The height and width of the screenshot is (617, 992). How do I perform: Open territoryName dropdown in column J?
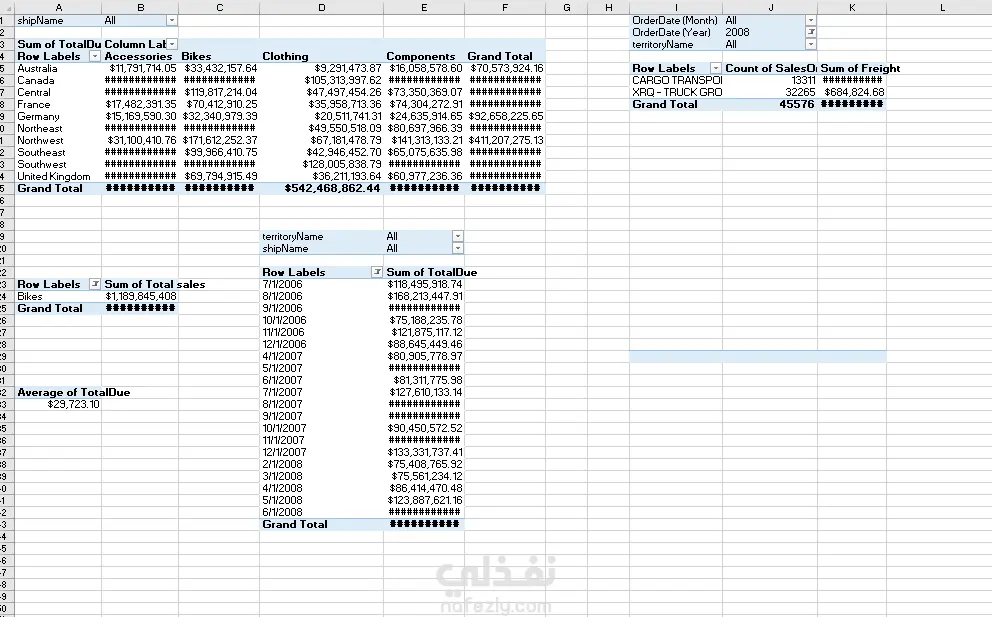[x=810, y=44]
